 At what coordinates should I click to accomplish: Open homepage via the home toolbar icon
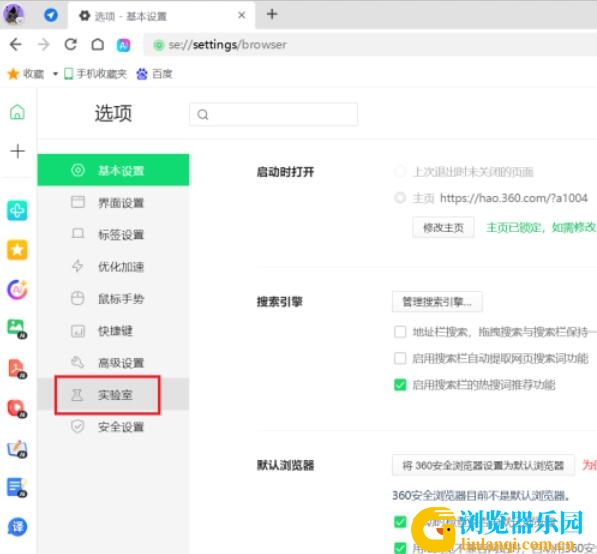point(97,45)
